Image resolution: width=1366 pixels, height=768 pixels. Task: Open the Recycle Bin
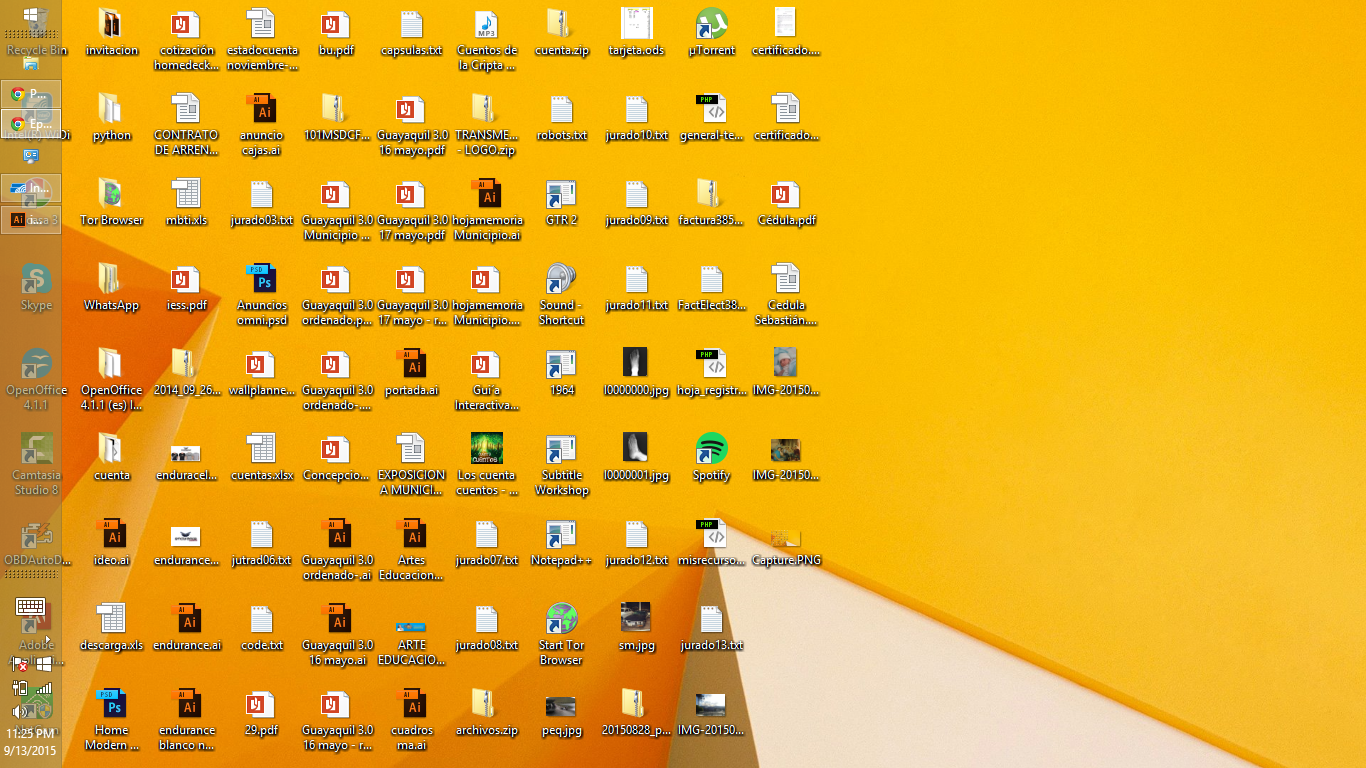click(x=37, y=31)
